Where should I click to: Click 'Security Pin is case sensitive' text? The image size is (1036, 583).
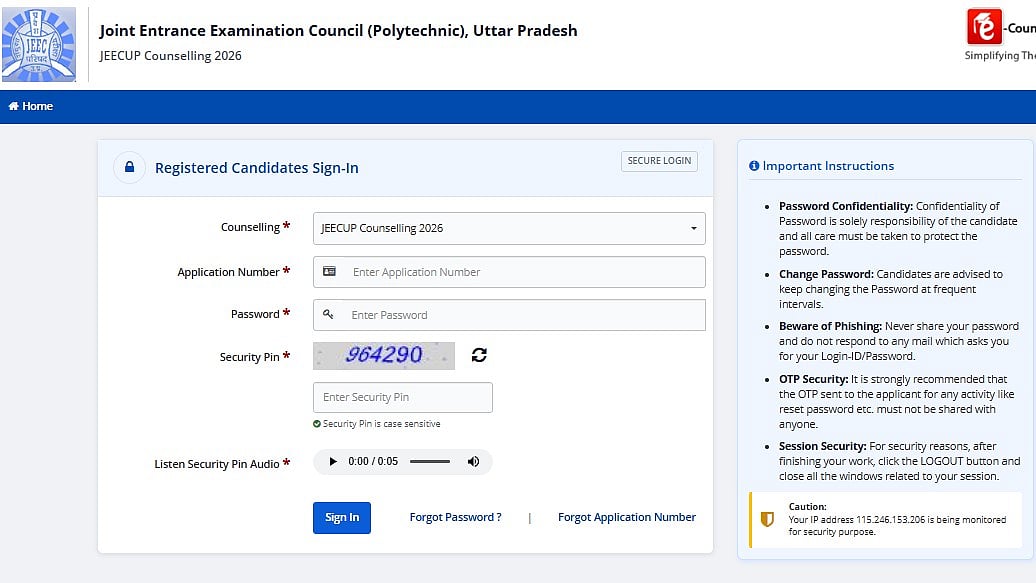[x=381, y=424]
